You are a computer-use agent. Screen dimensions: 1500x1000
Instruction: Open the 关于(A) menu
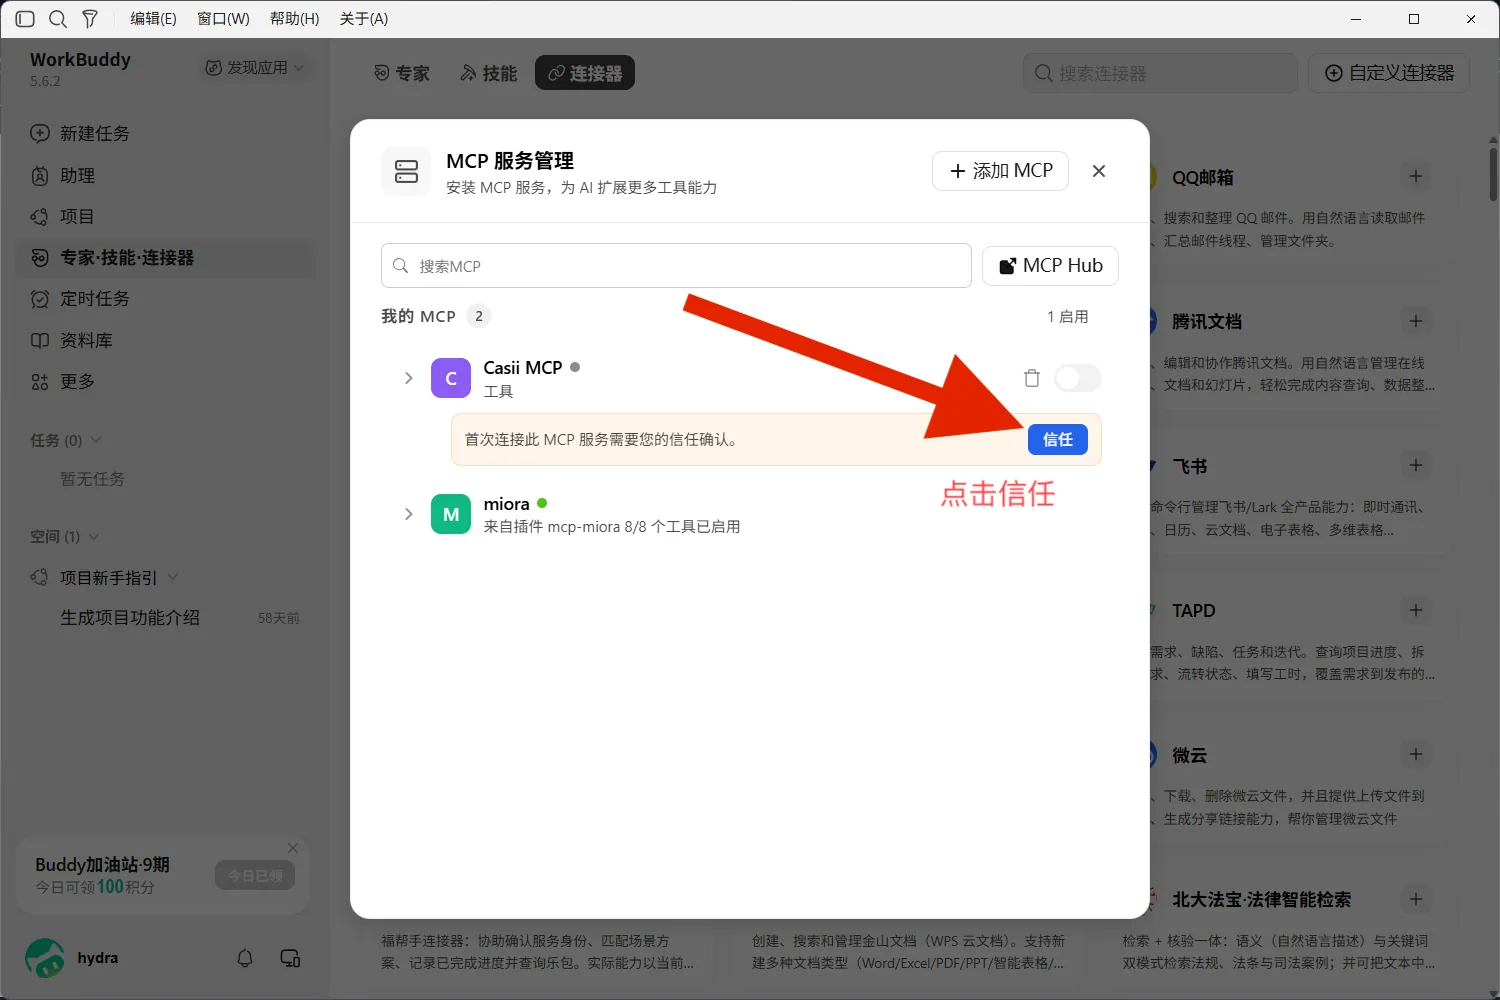364,19
